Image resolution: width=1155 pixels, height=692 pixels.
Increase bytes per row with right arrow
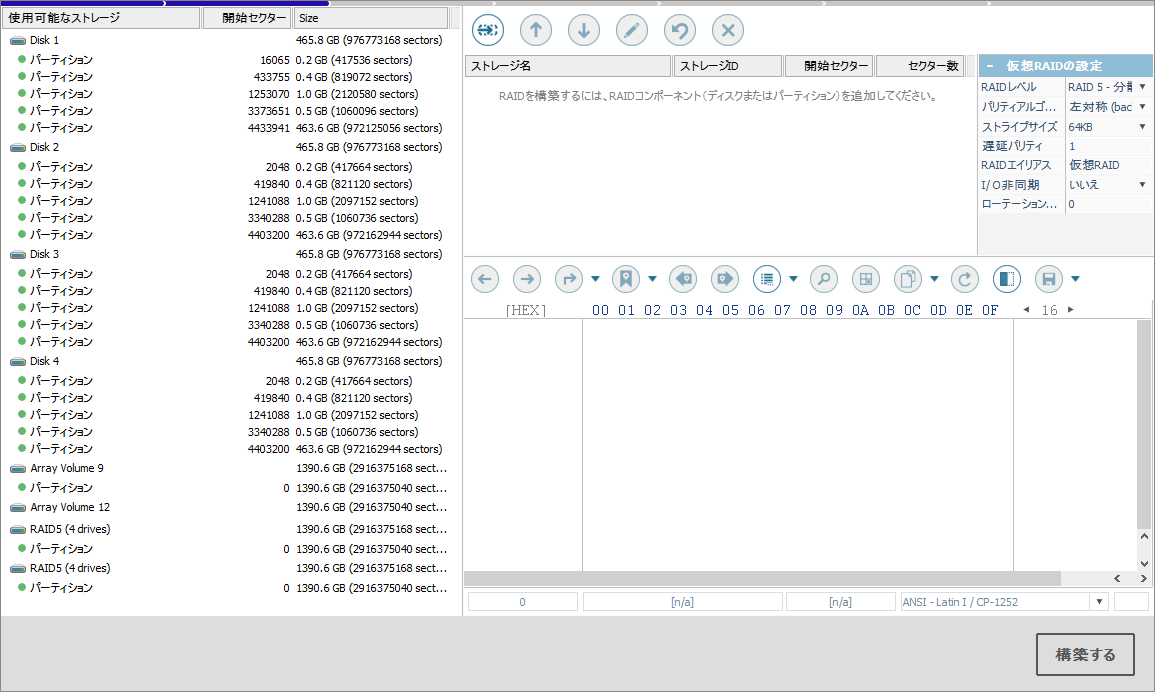click(1071, 310)
